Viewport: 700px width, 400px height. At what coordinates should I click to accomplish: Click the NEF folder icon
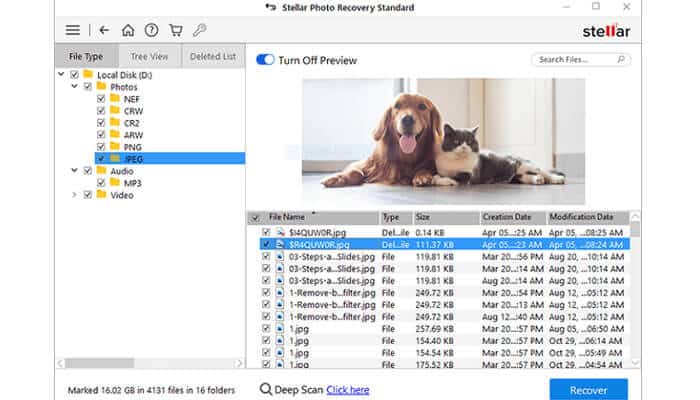pos(115,100)
